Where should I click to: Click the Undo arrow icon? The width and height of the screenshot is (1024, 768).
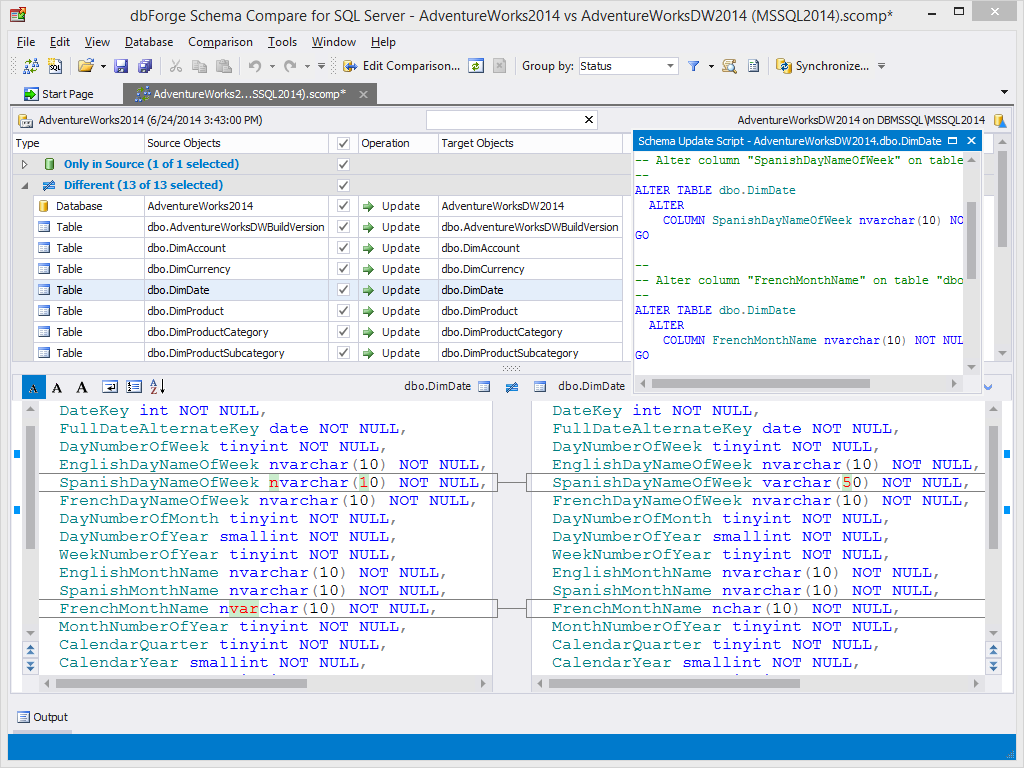pos(255,66)
